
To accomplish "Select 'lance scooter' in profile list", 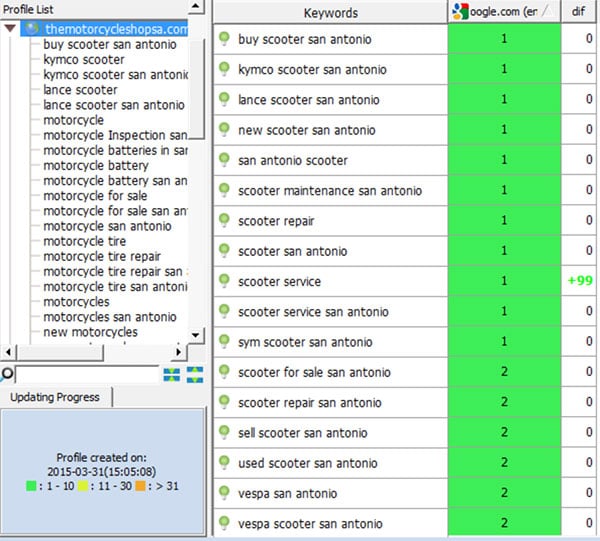I will 80,90.
